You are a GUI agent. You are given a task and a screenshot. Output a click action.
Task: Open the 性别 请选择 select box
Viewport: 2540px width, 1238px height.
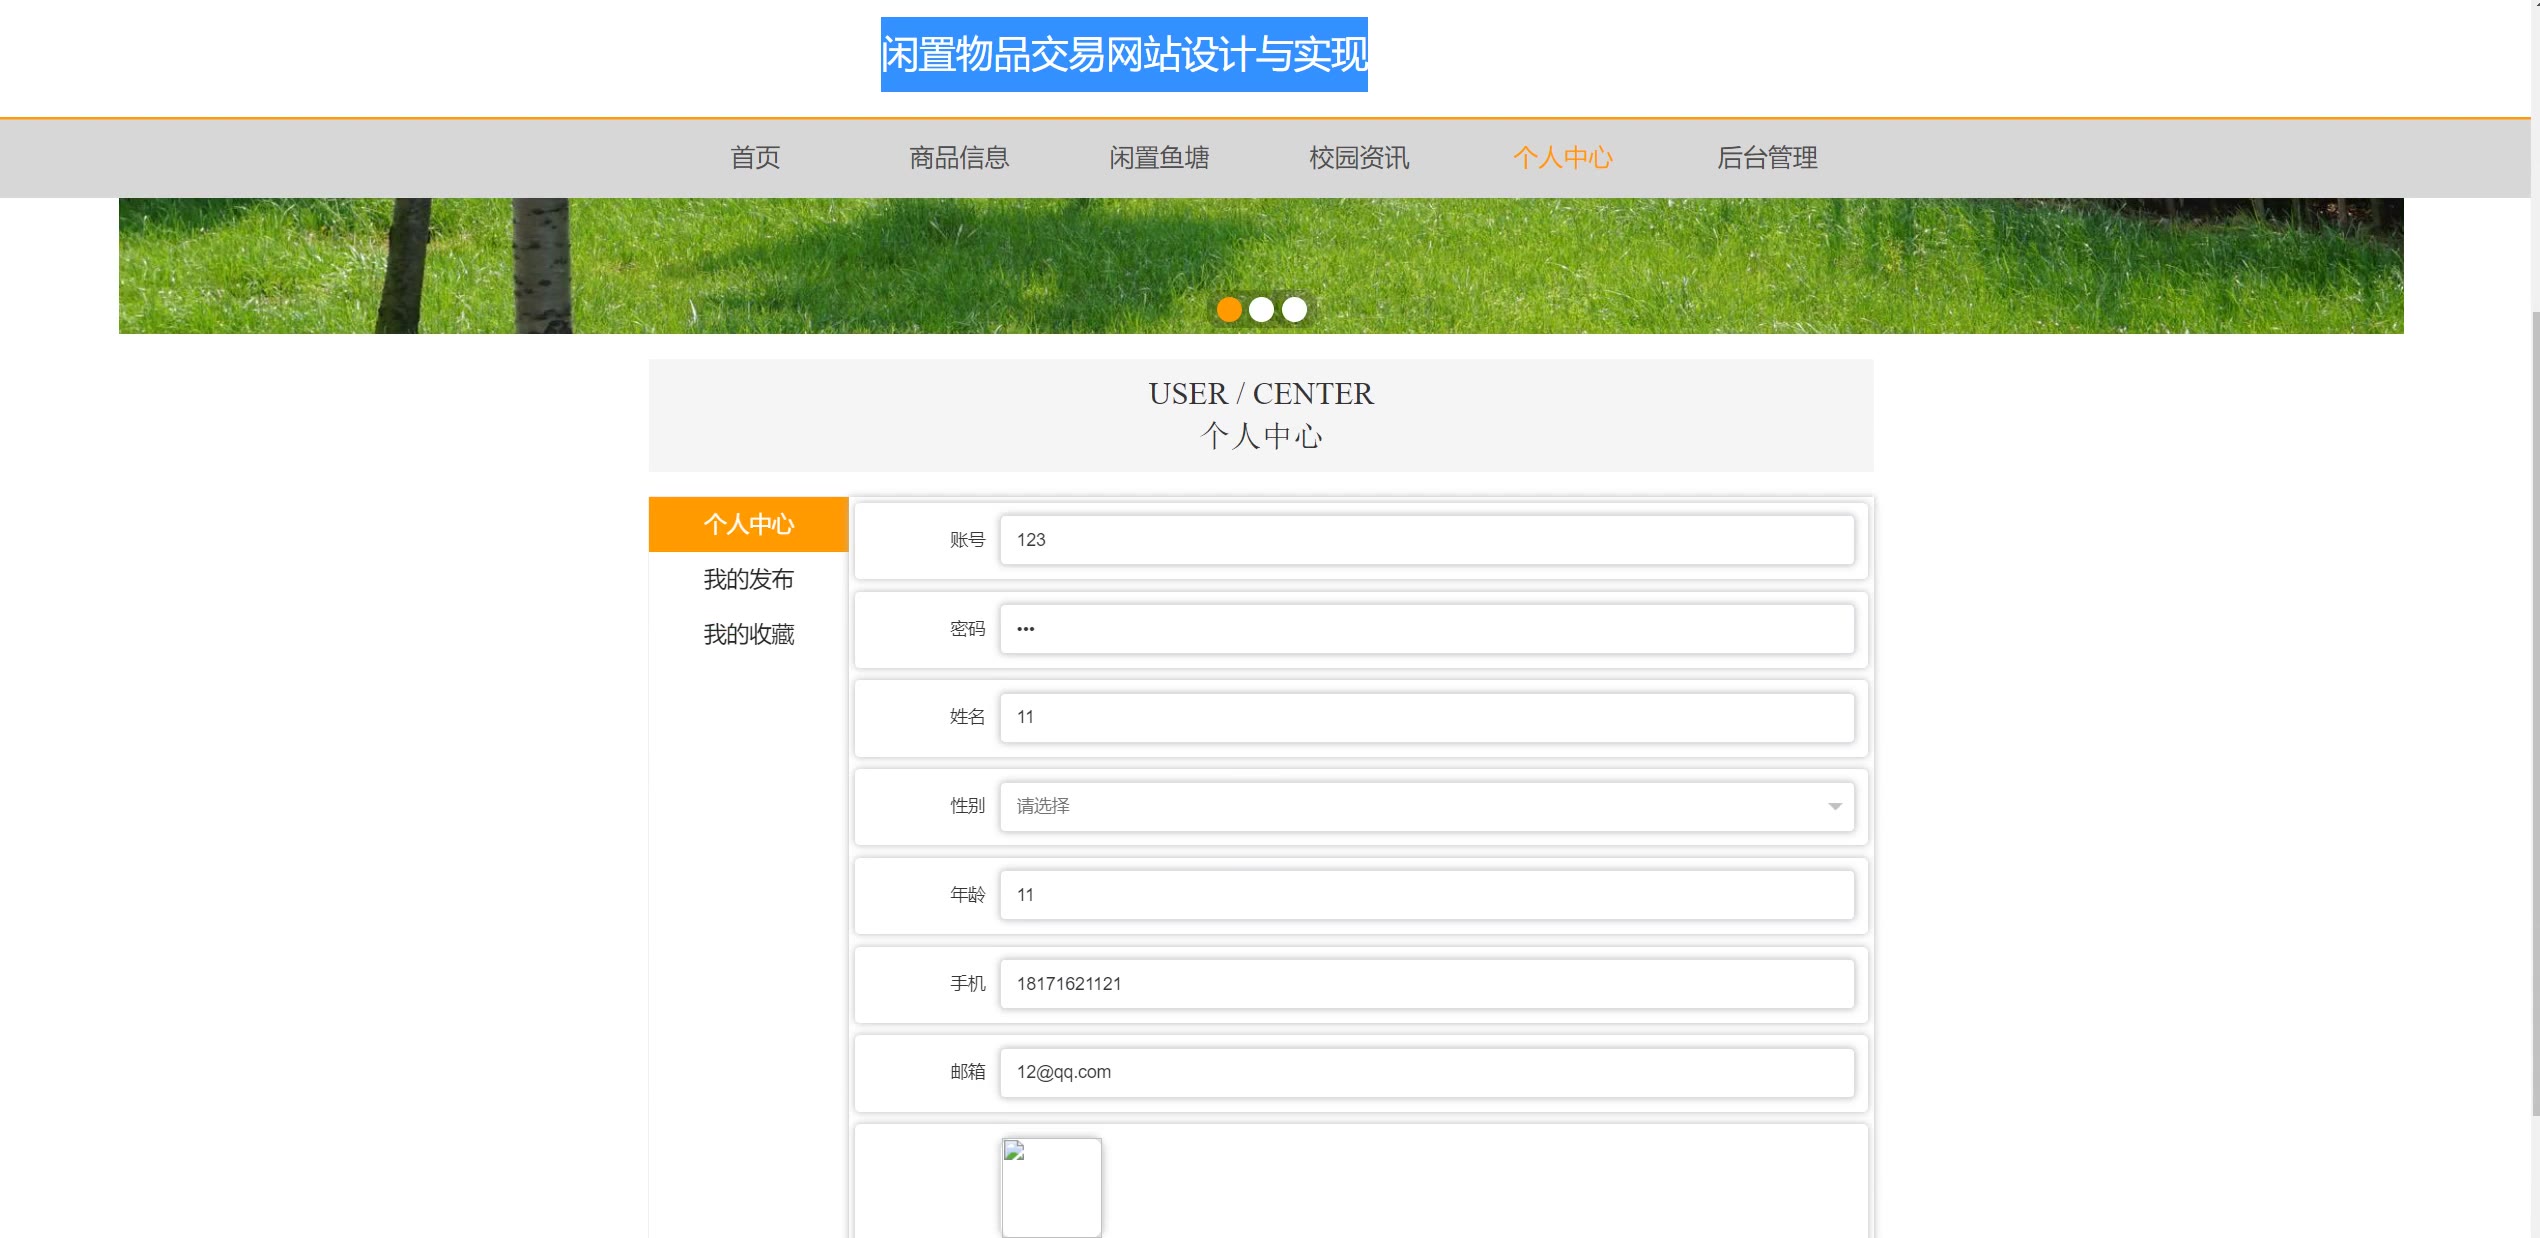1425,806
